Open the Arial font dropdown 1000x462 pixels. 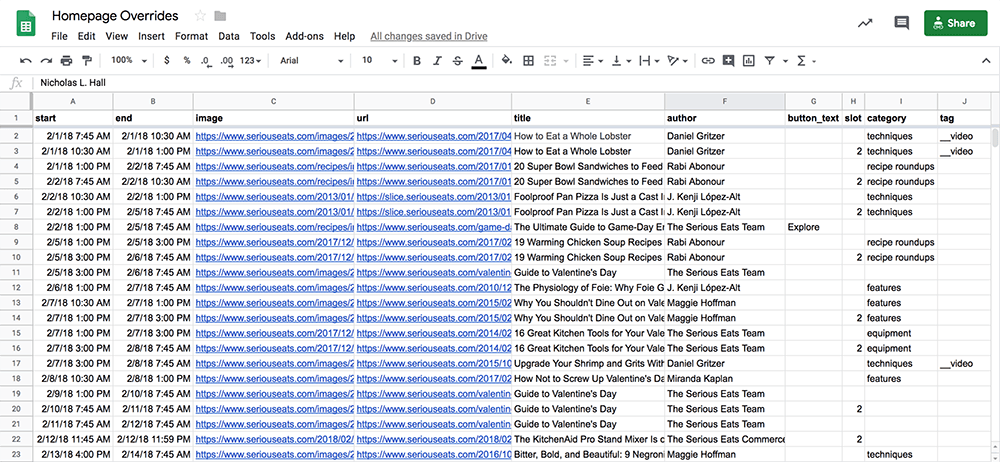tap(312, 61)
